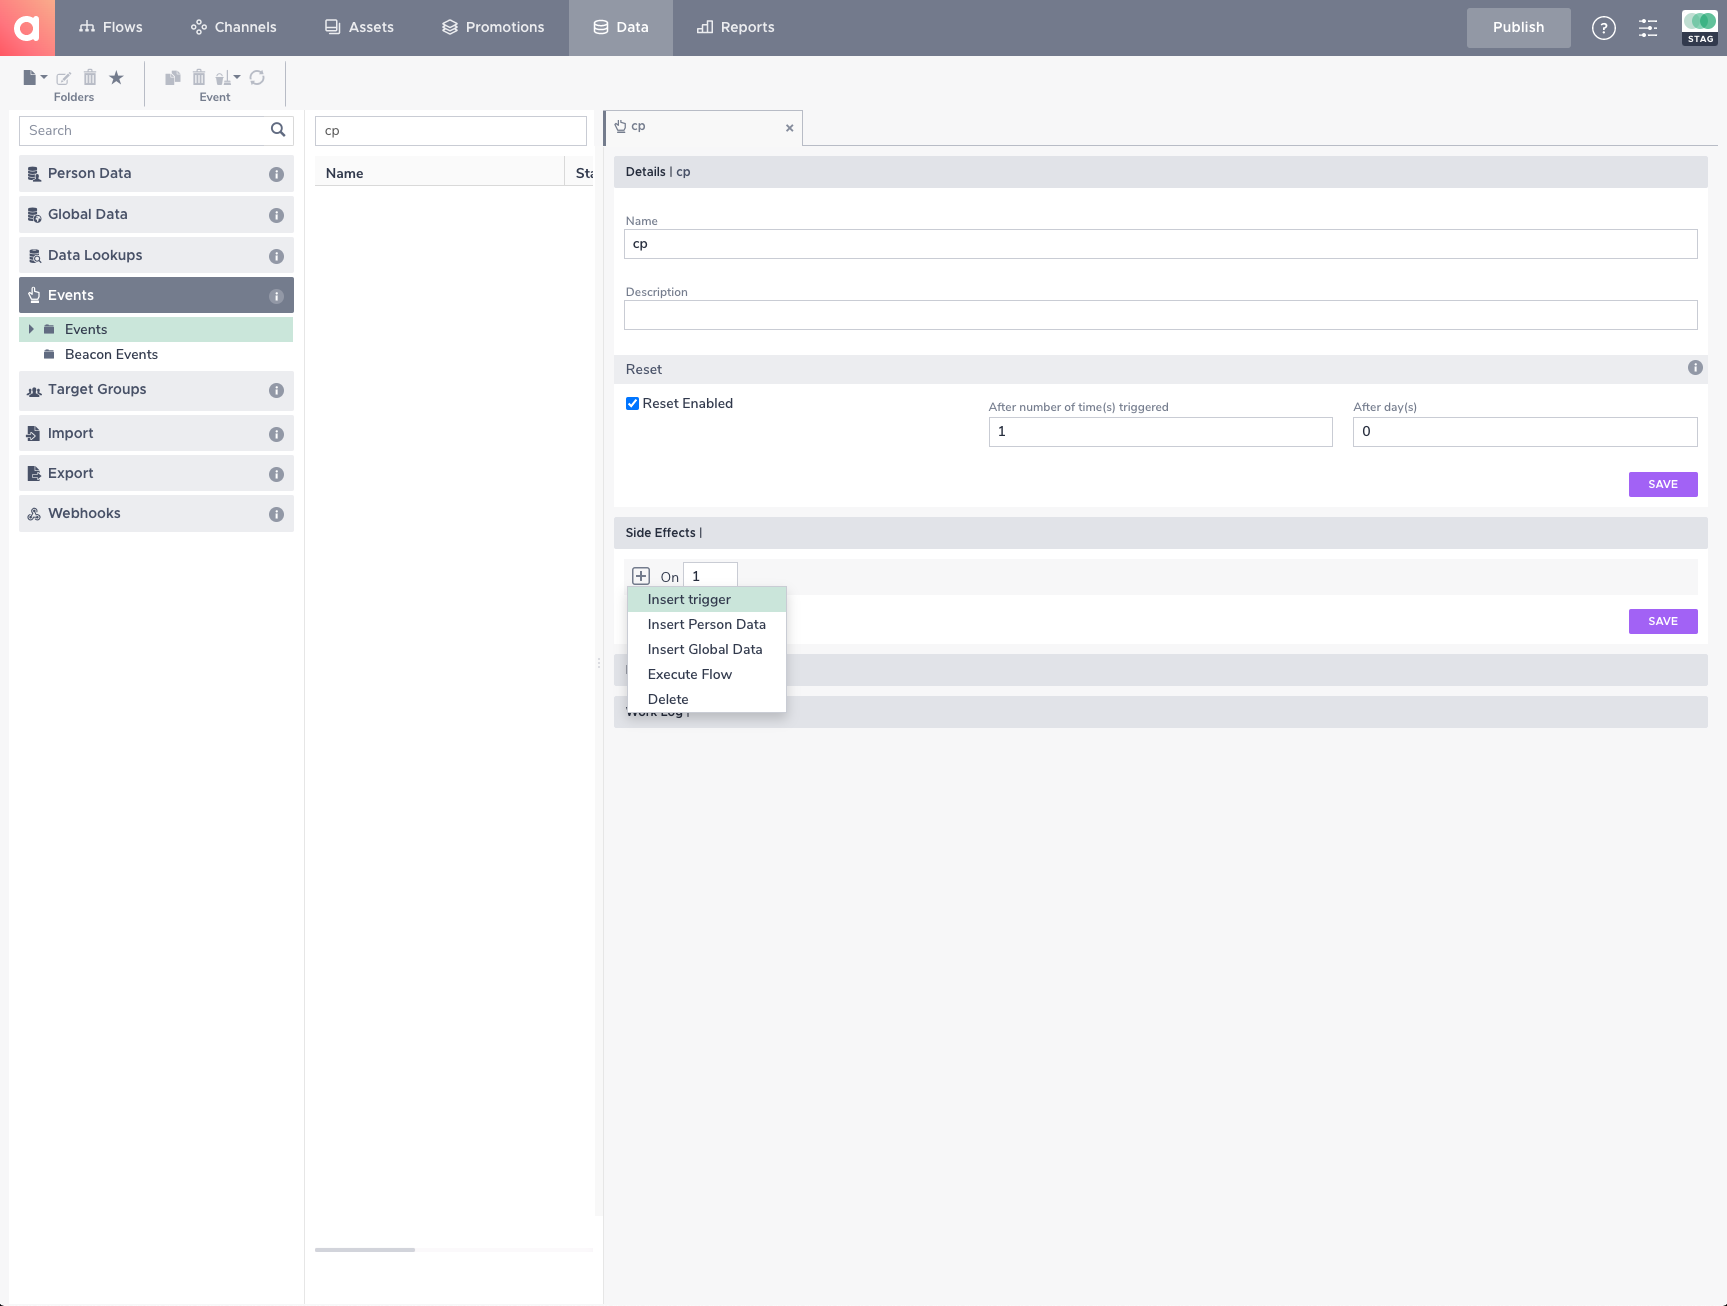Expand the Events folder tree arrow

point(31,329)
